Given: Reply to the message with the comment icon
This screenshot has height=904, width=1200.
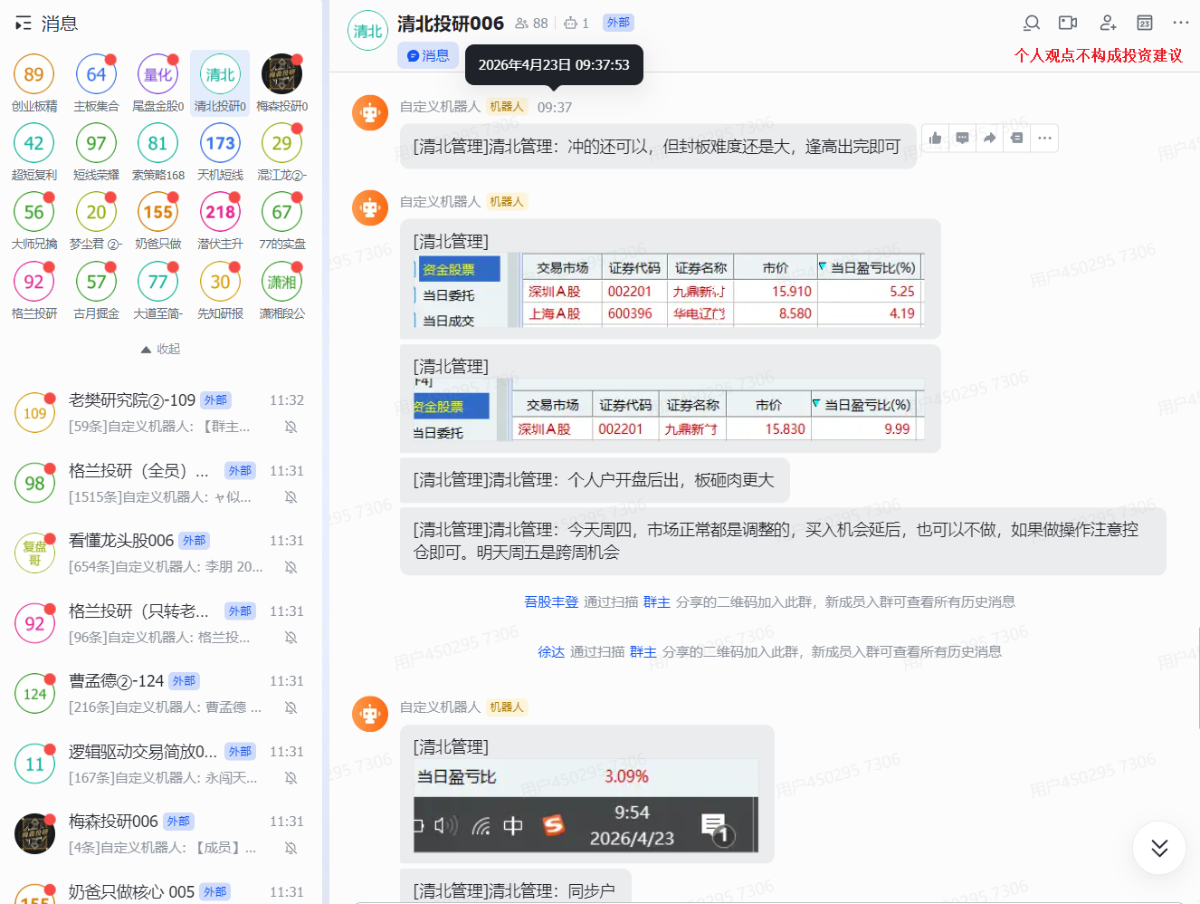Looking at the screenshot, I should [962, 138].
